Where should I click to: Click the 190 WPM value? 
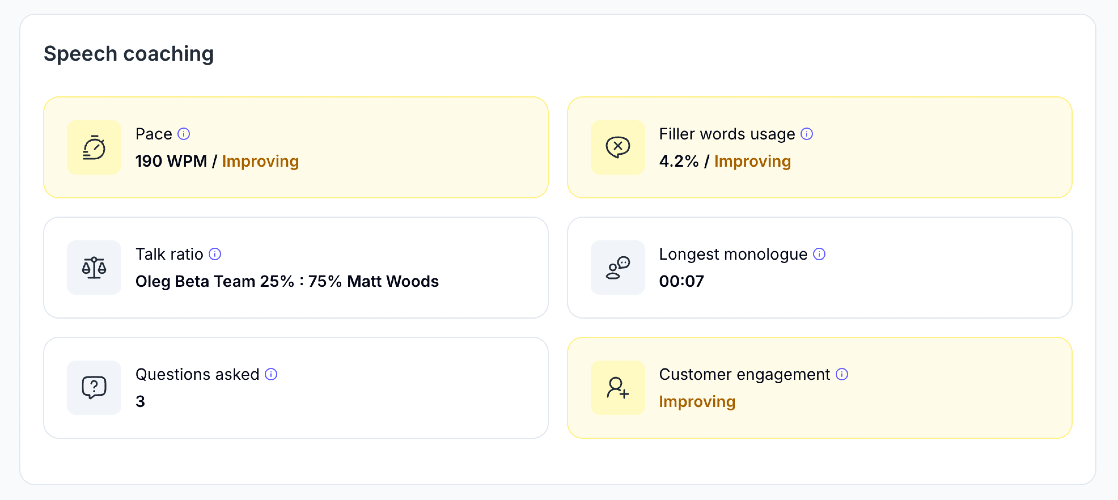click(173, 161)
